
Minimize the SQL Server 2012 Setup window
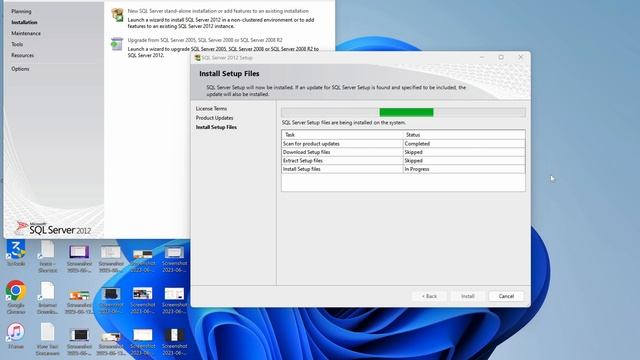(x=482, y=58)
